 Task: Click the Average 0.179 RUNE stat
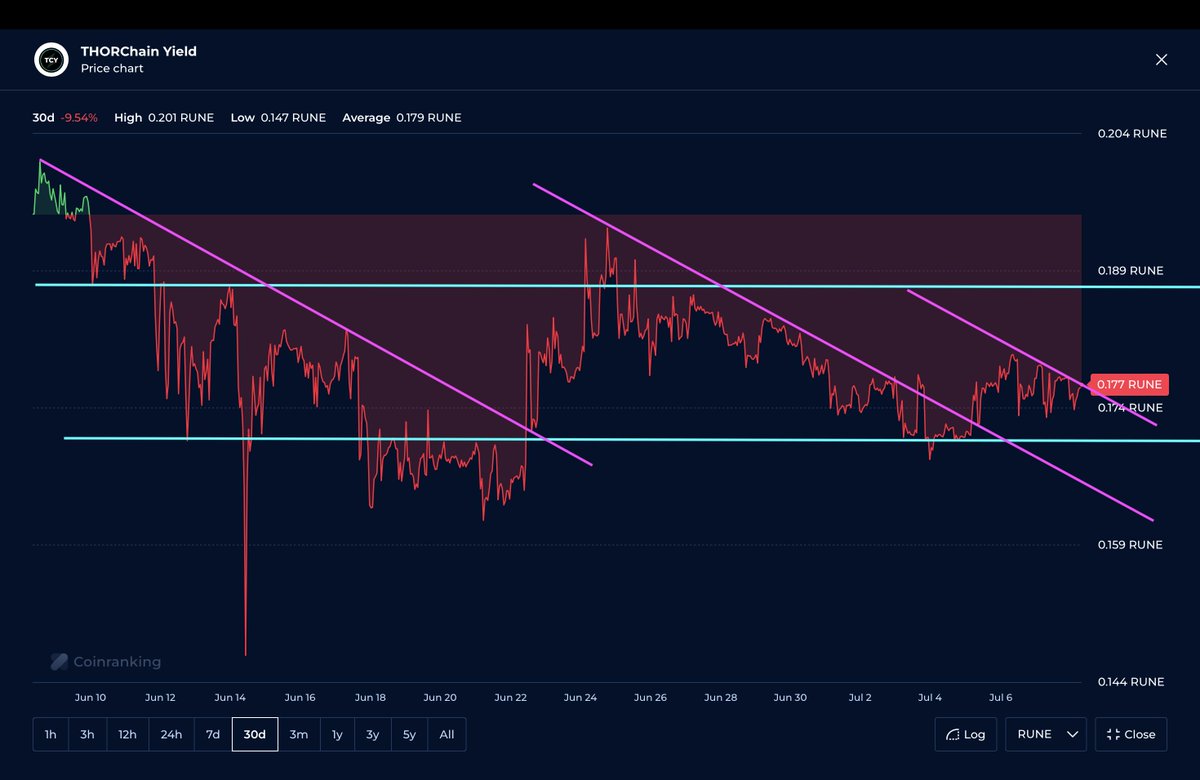tap(402, 117)
